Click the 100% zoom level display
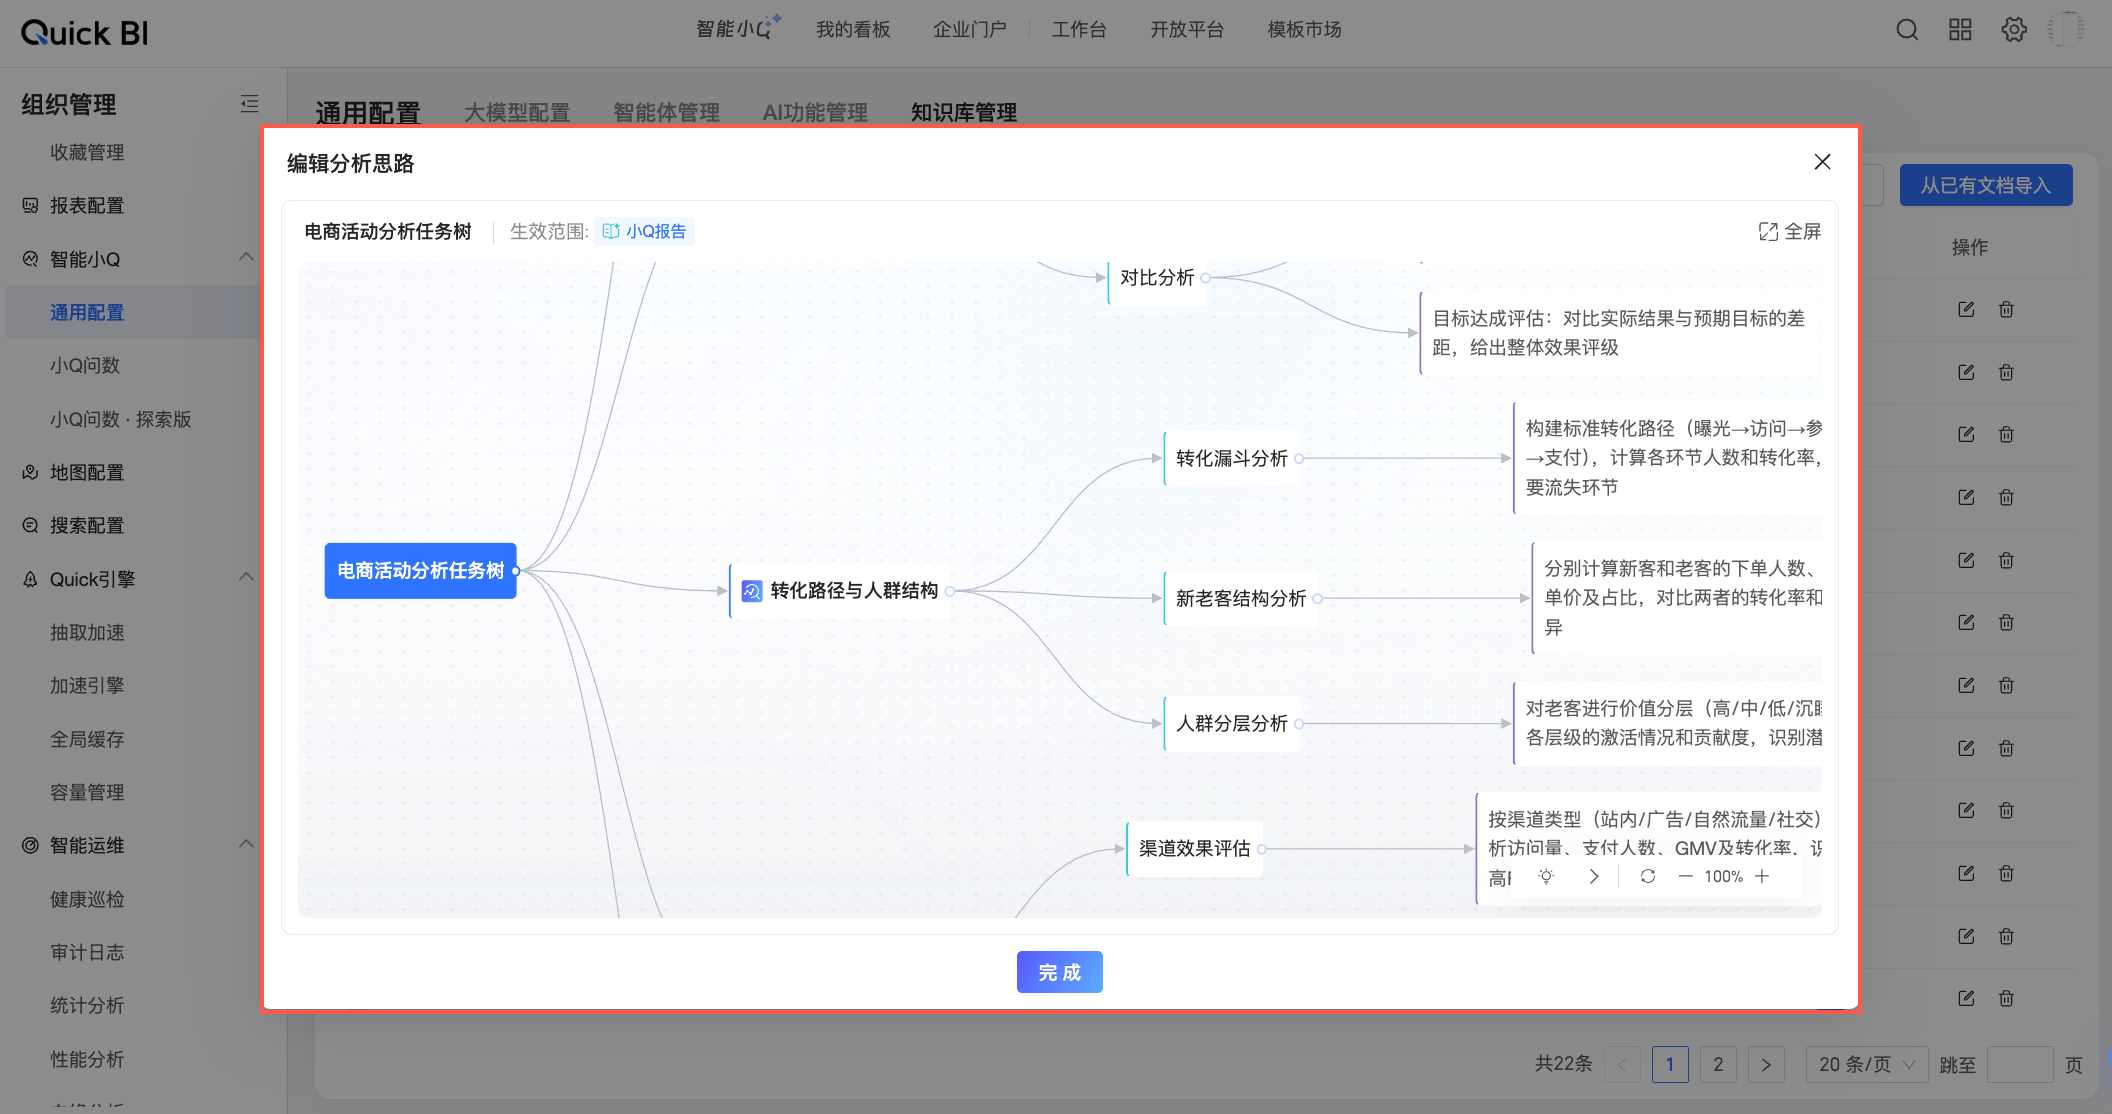The image size is (2112, 1114). [x=1723, y=876]
